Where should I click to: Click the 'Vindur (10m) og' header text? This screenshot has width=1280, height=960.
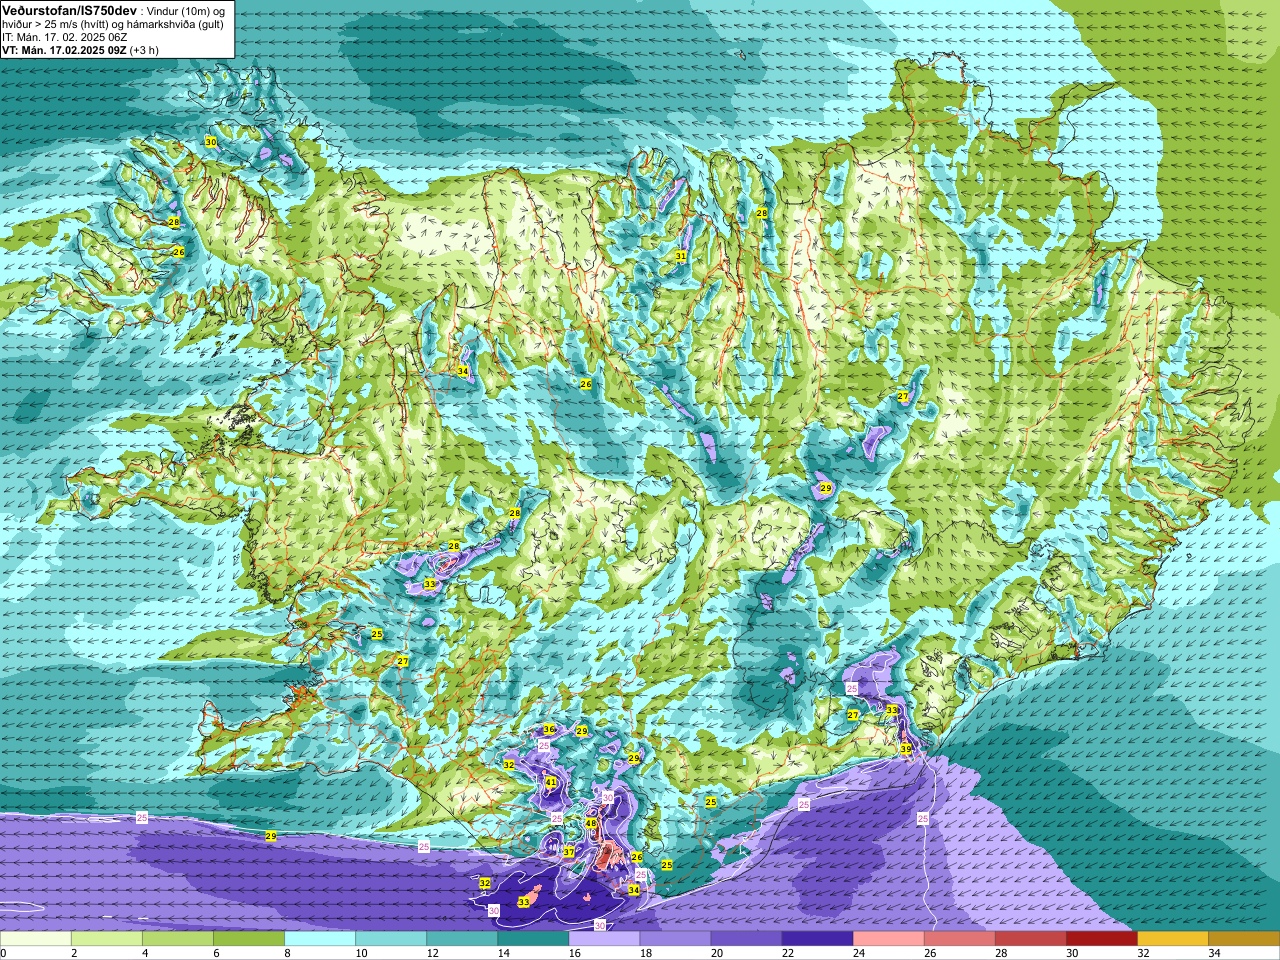185,10
